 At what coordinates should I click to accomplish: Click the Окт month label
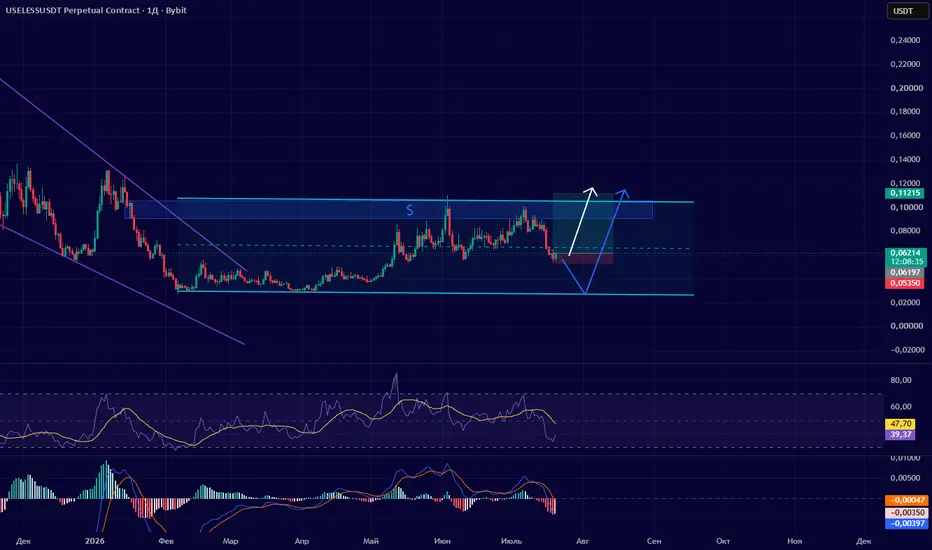(x=723, y=541)
